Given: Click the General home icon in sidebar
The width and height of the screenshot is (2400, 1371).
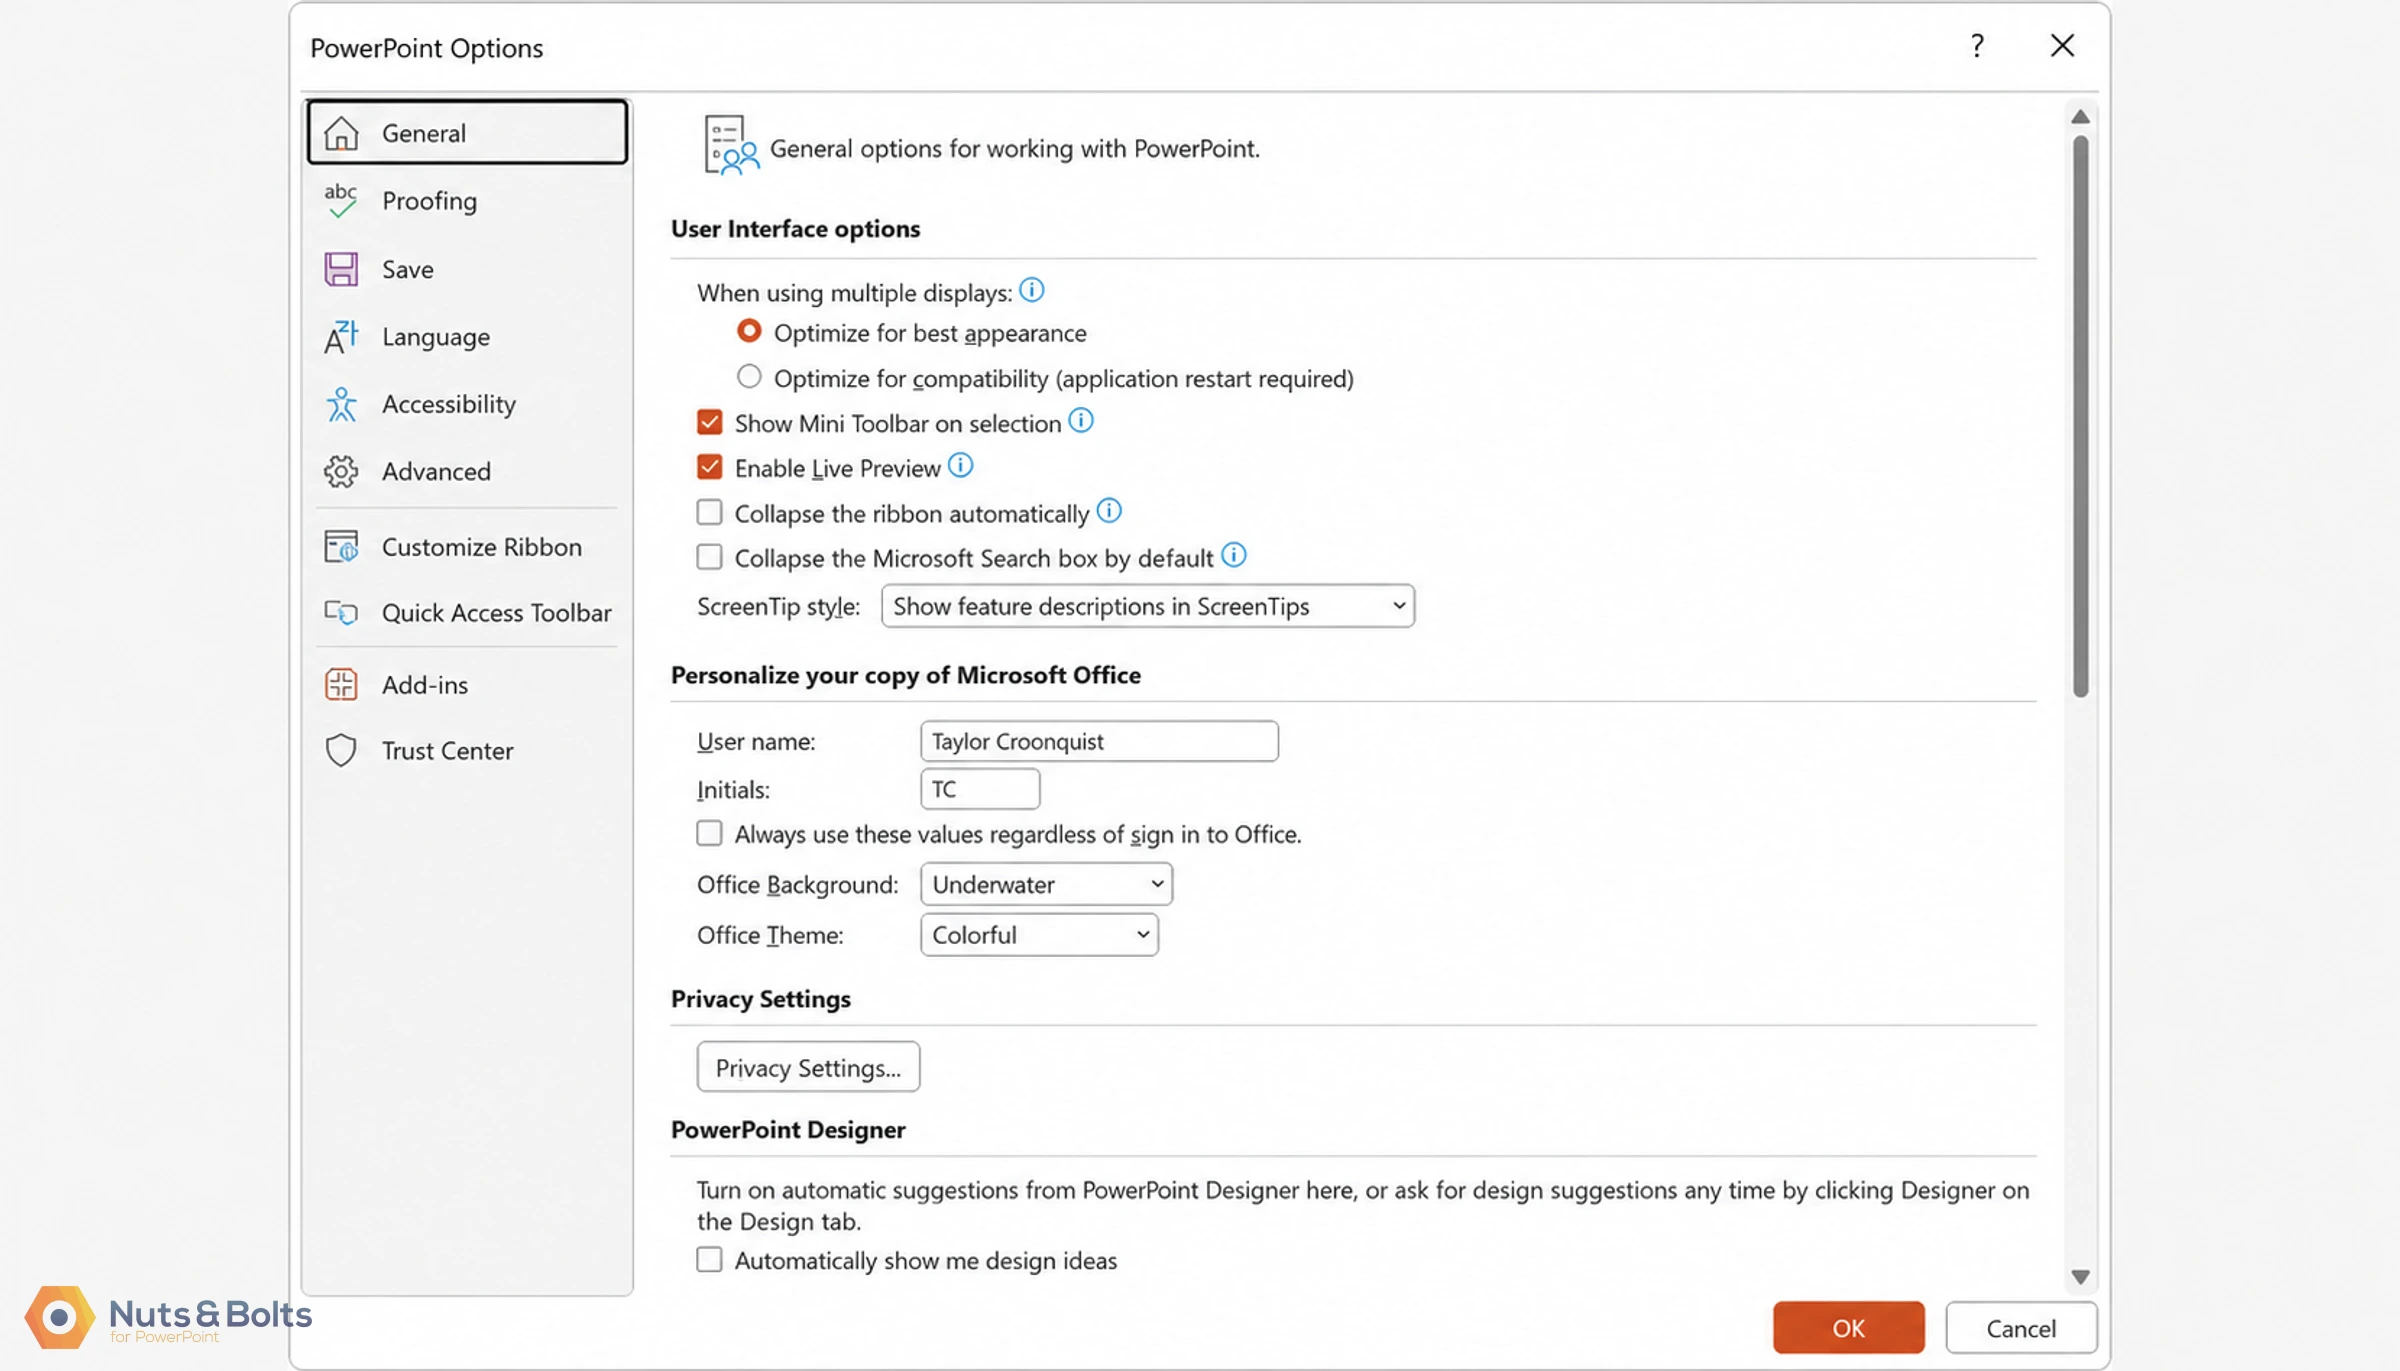Looking at the screenshot, I should [341, 133].
